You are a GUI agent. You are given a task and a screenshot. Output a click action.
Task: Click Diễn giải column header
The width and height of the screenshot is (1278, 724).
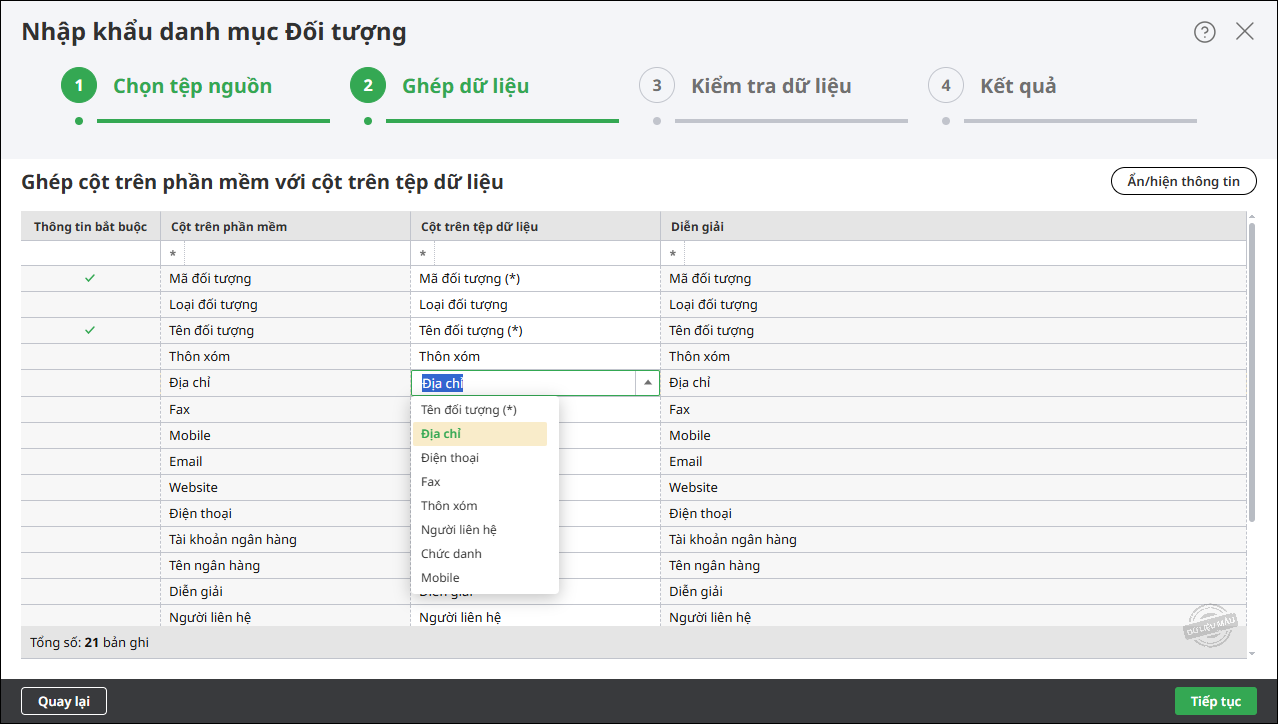click(954, 227)
